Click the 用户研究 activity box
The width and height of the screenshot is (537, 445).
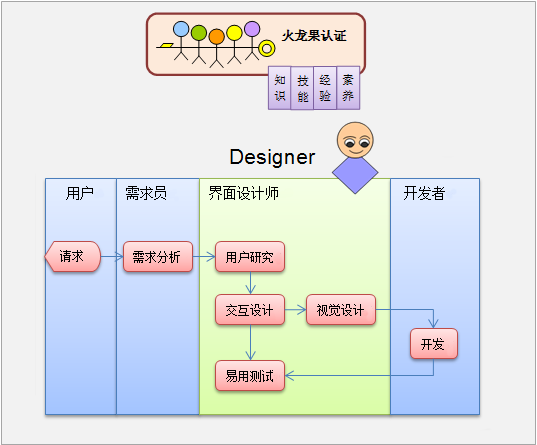click(250, 257)
